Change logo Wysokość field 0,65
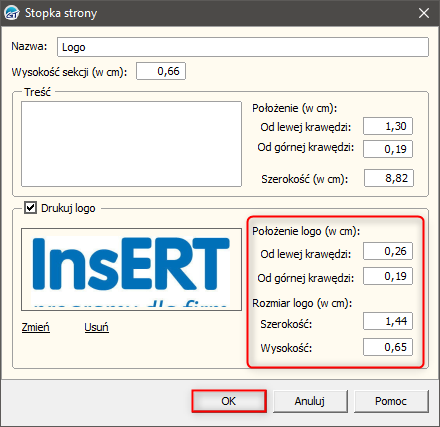 pos(388,347)
